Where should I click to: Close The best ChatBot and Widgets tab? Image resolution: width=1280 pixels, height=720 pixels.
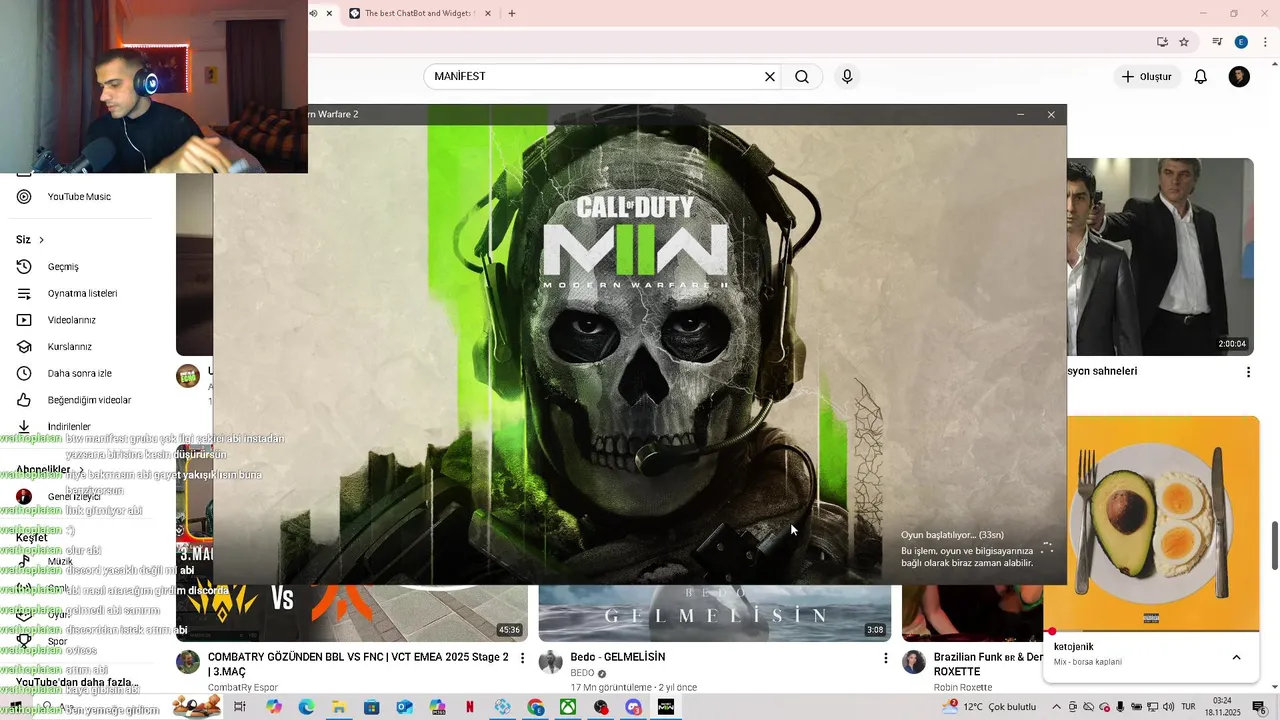(490, 14)
